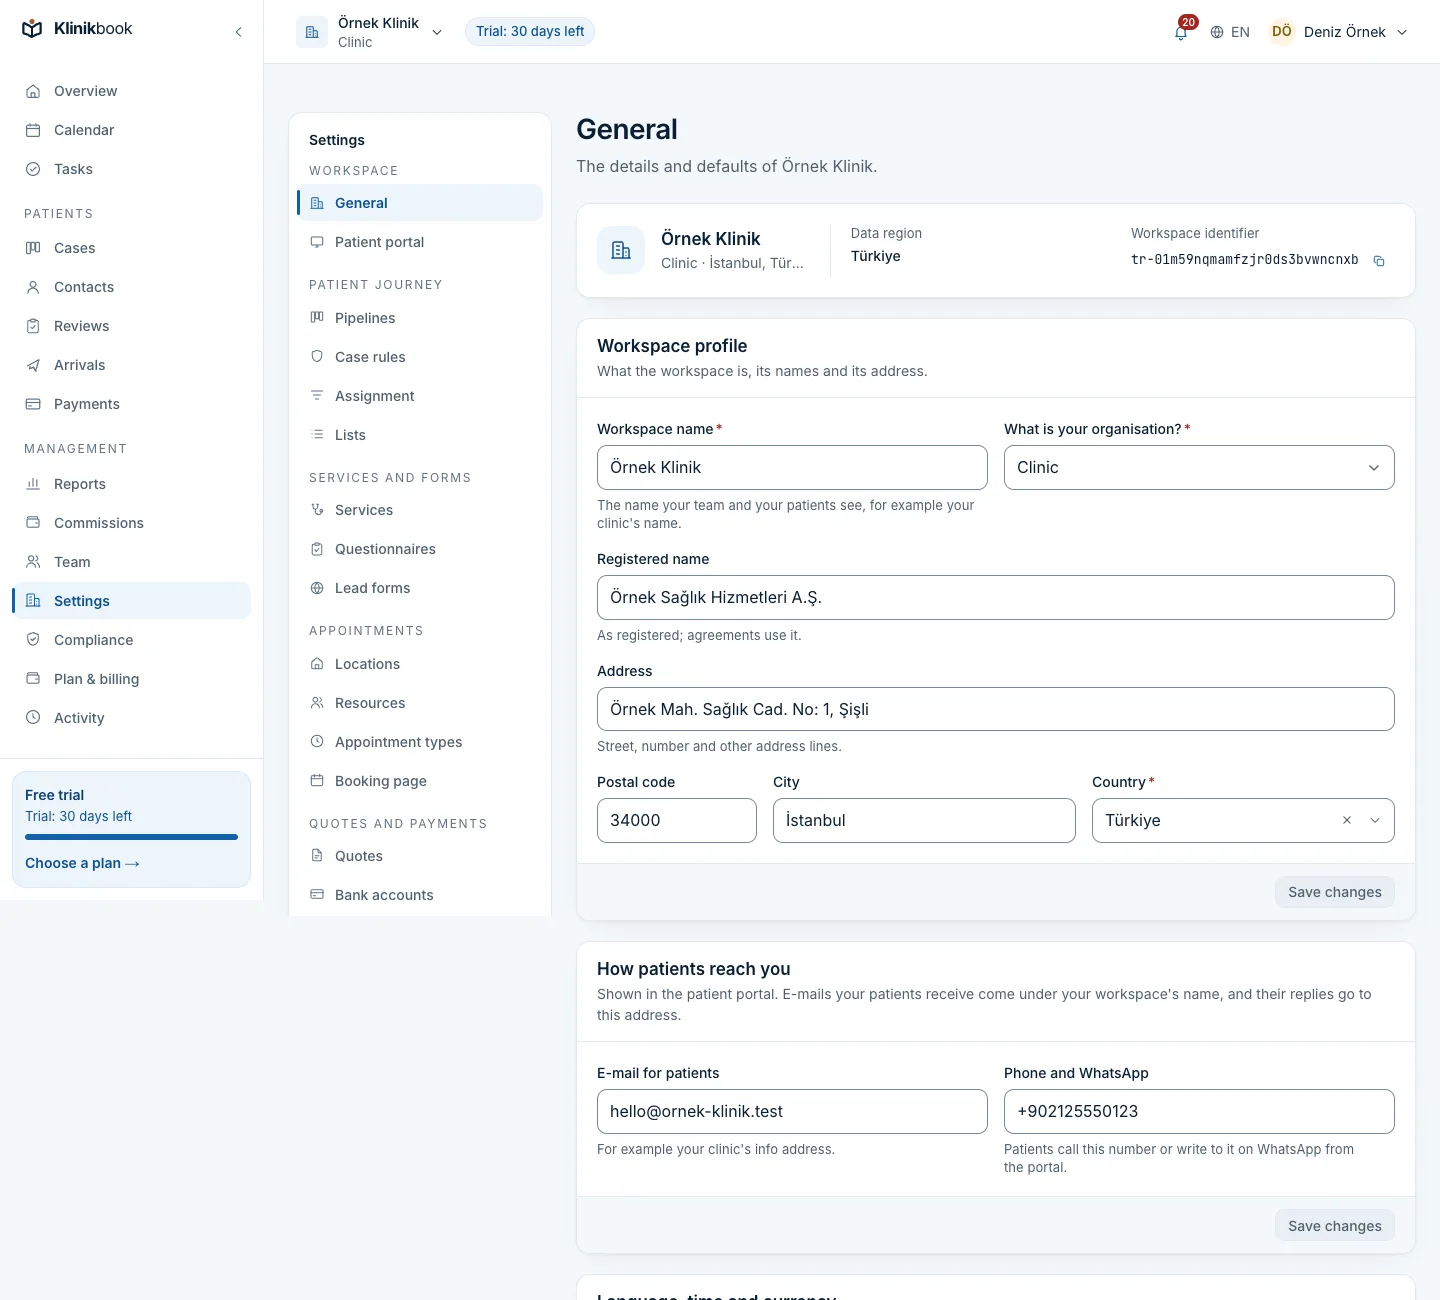
Task: Click the City field
Action: point(924,820)
